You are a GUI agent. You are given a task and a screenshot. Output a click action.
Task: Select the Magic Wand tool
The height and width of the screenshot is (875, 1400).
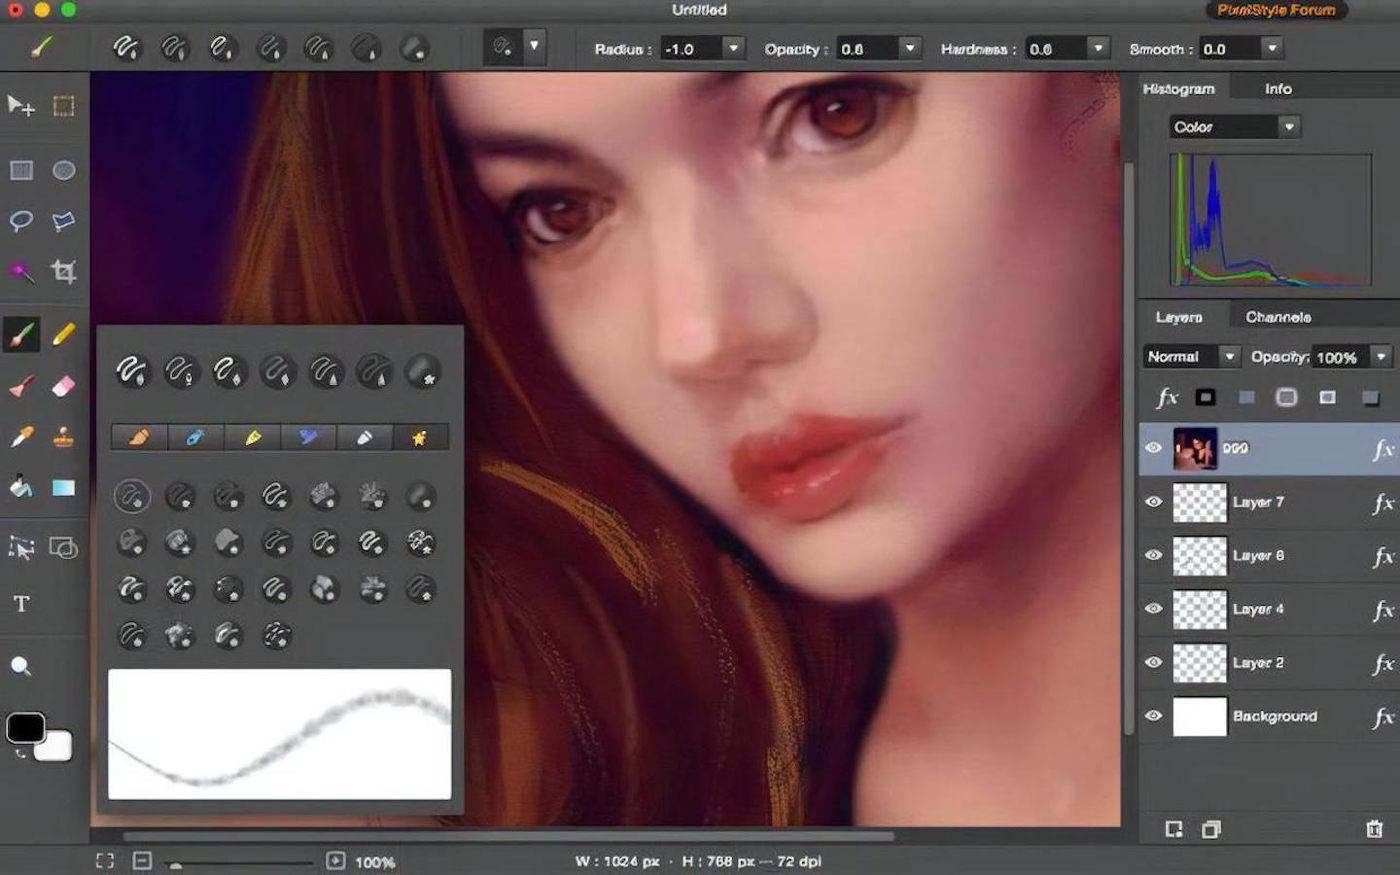[x=21, y=271]
